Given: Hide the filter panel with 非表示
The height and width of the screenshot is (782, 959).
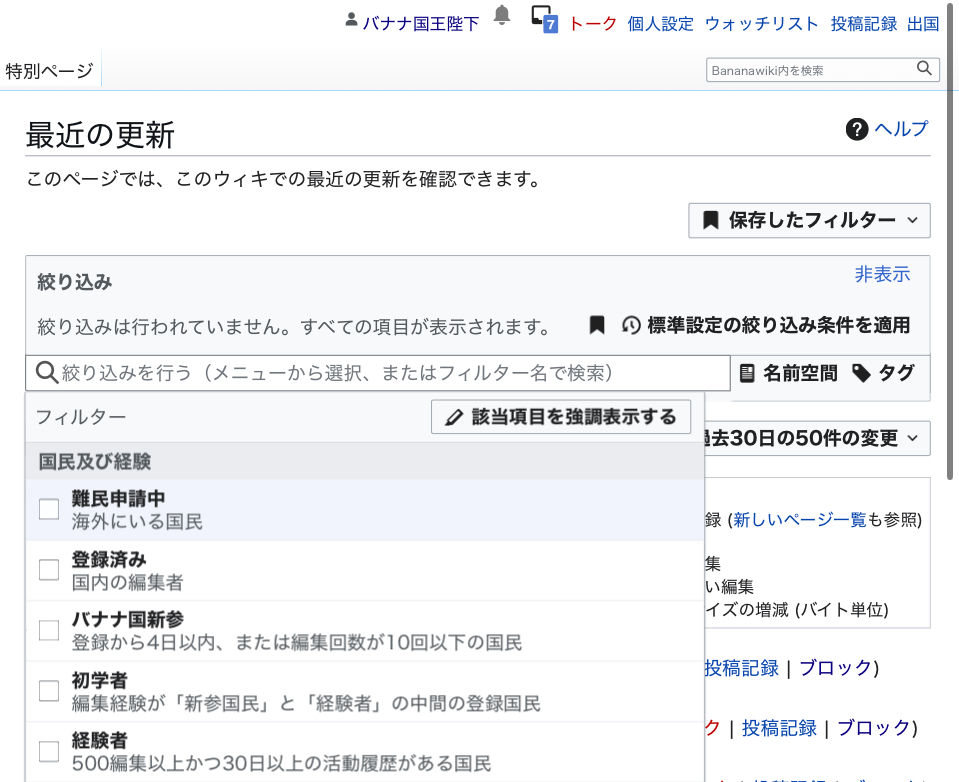Looking at the screenshot, I should [883, 274].
